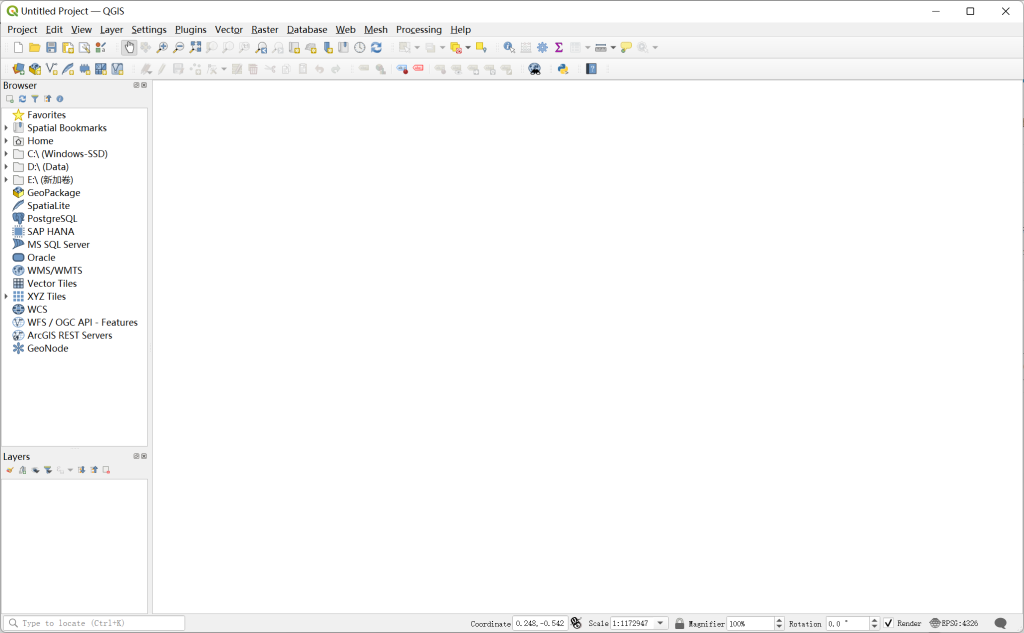Image resolution: width=1024 pixels, height=633 pixels.
Task: Select GeoPackage in Browser tree
Action: 54,193
